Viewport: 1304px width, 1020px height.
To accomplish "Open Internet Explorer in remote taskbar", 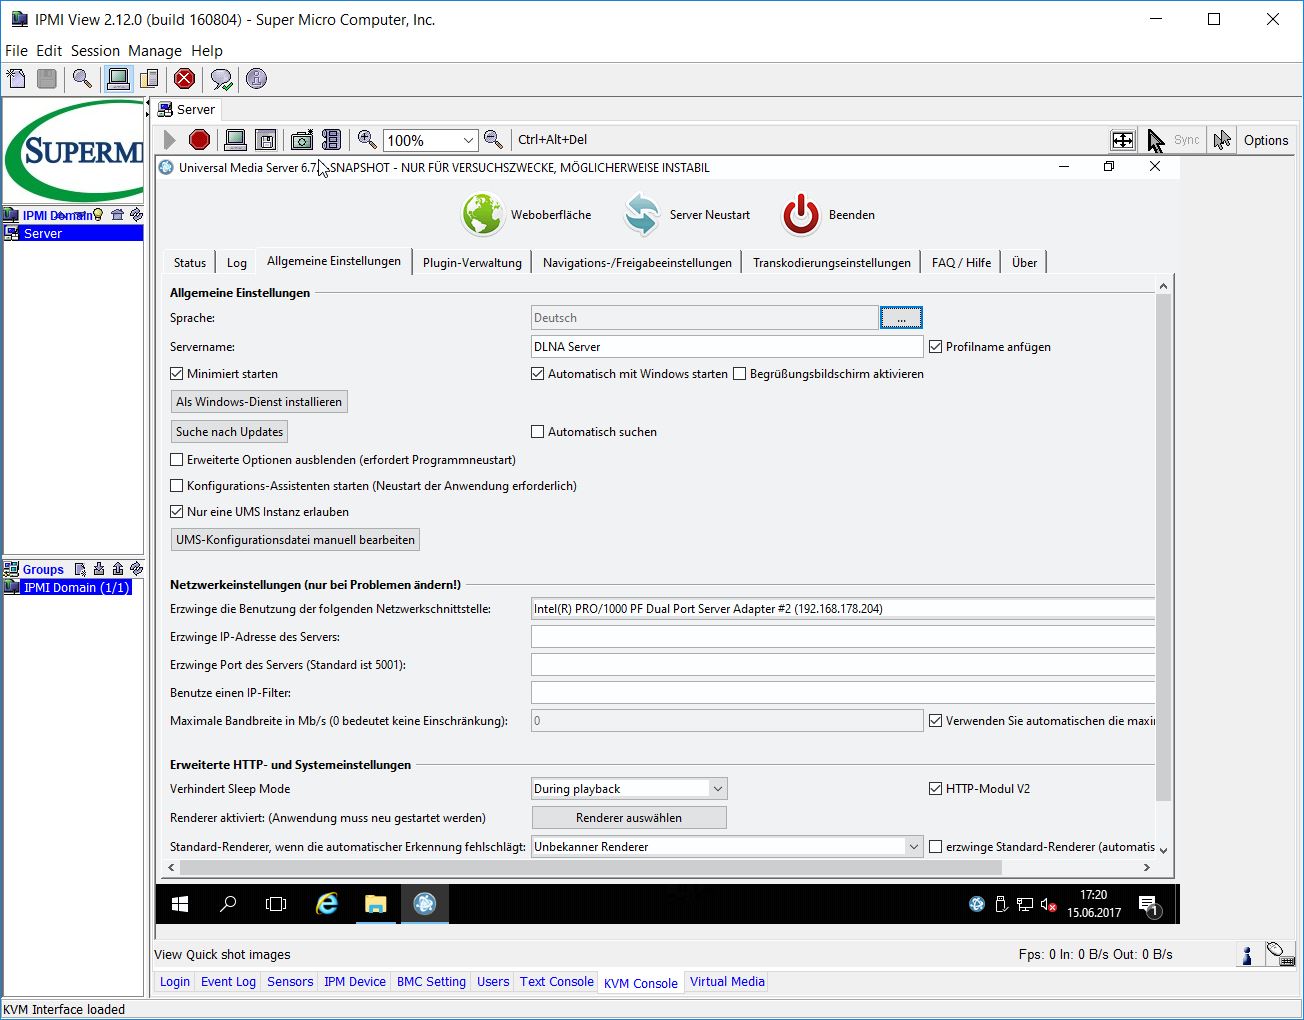I will (326, 904).
